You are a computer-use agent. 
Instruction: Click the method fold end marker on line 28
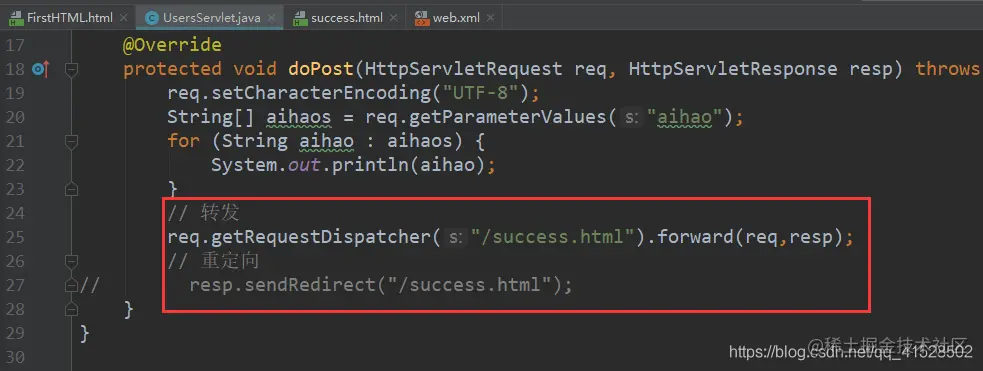[71, 308]
